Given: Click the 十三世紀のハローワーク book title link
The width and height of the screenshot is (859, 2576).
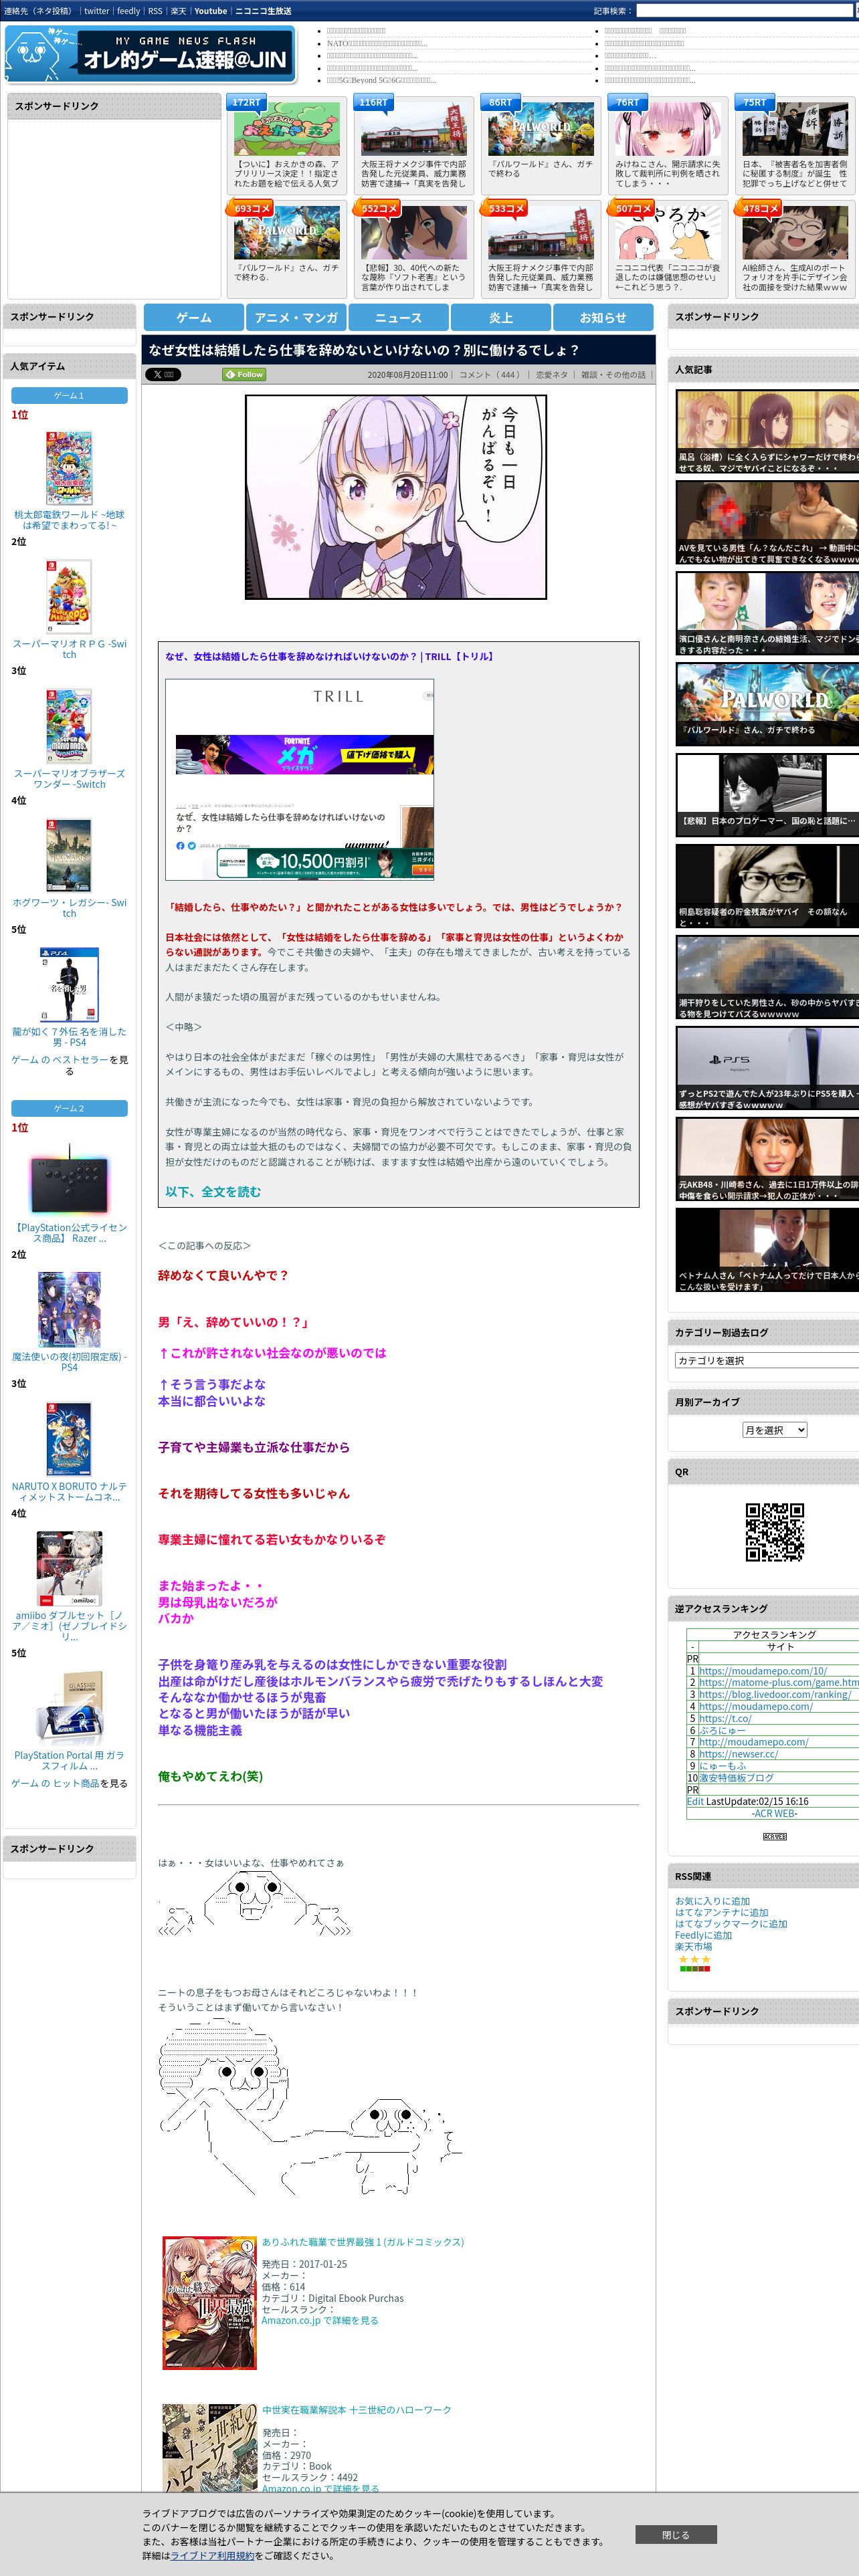Looking at the screenshot, I should point(356,2410).
